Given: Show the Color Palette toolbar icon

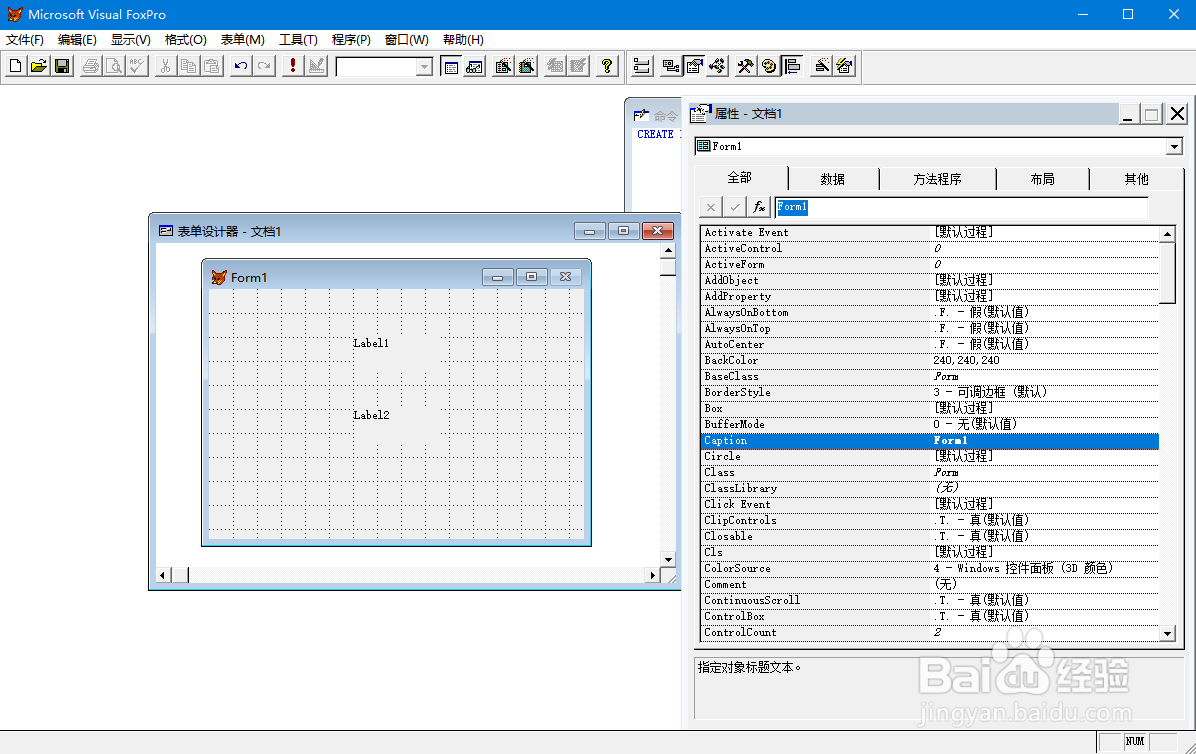Looking at the screenshot, I should pos(769,66).
